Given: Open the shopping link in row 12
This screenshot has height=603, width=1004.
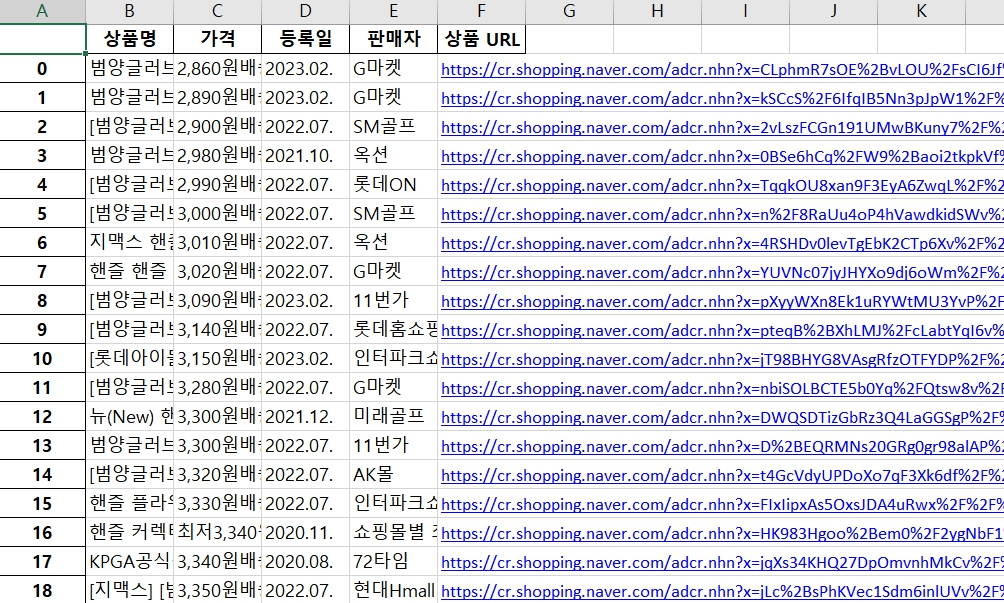Looking at the screenshot, I should (x=722, y=417).
